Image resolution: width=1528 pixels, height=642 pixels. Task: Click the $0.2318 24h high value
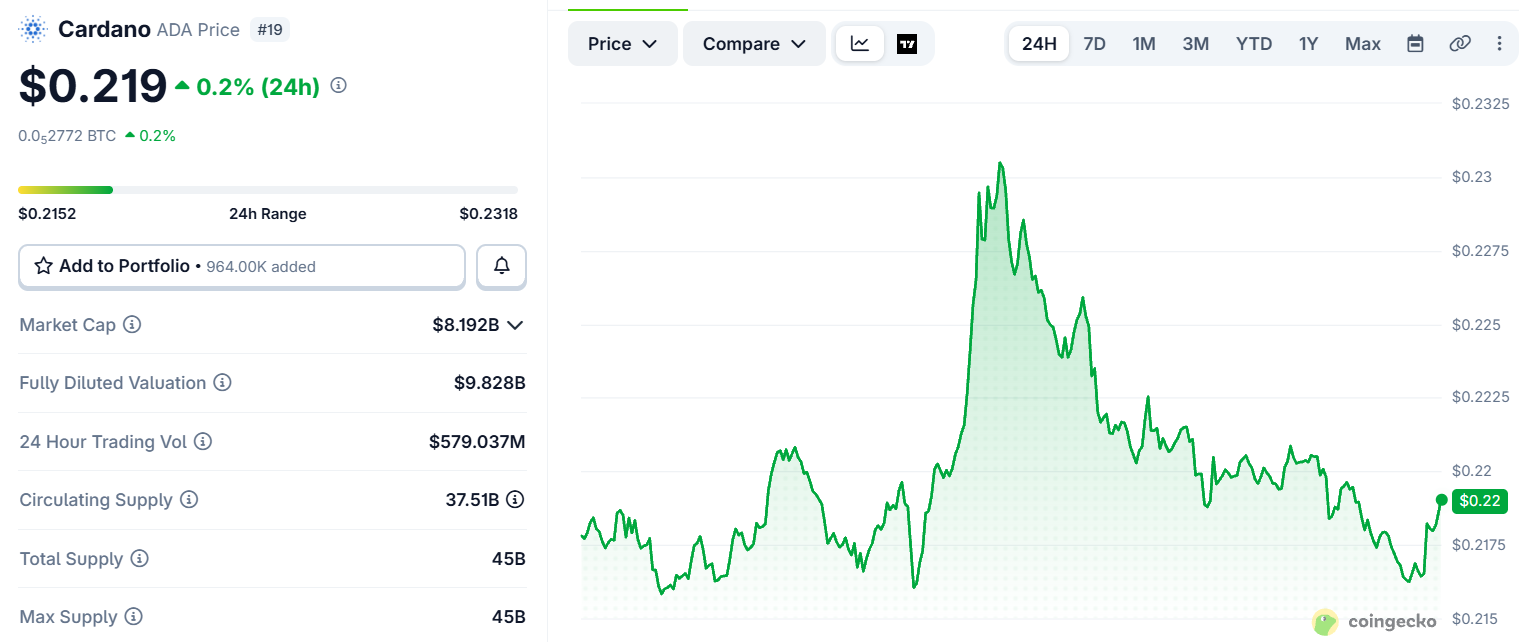489,214
